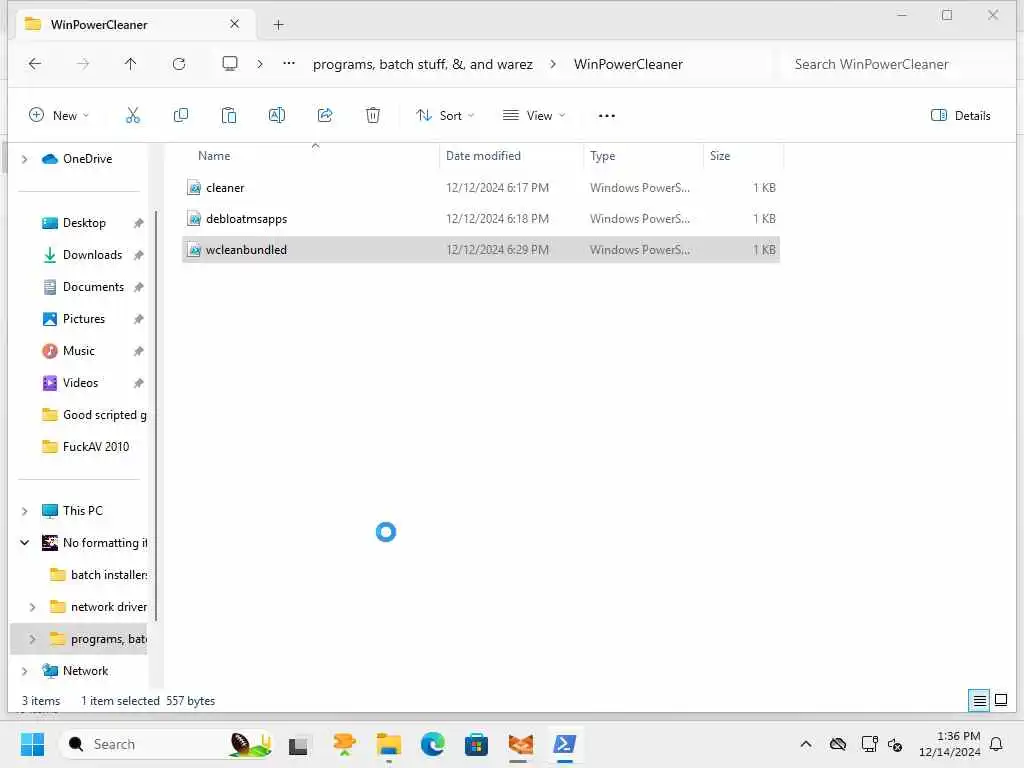Click the Cut scissors icon
Screen dimensions: 1024x768
pyautogui.click(x=133, y=116)
